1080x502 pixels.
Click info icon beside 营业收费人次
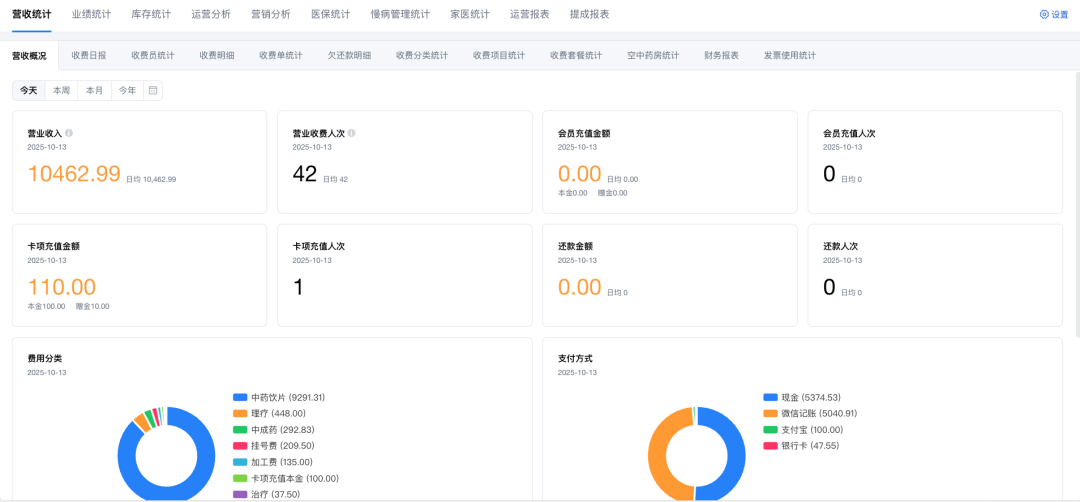pyautogui.click(x=352, y=133)
